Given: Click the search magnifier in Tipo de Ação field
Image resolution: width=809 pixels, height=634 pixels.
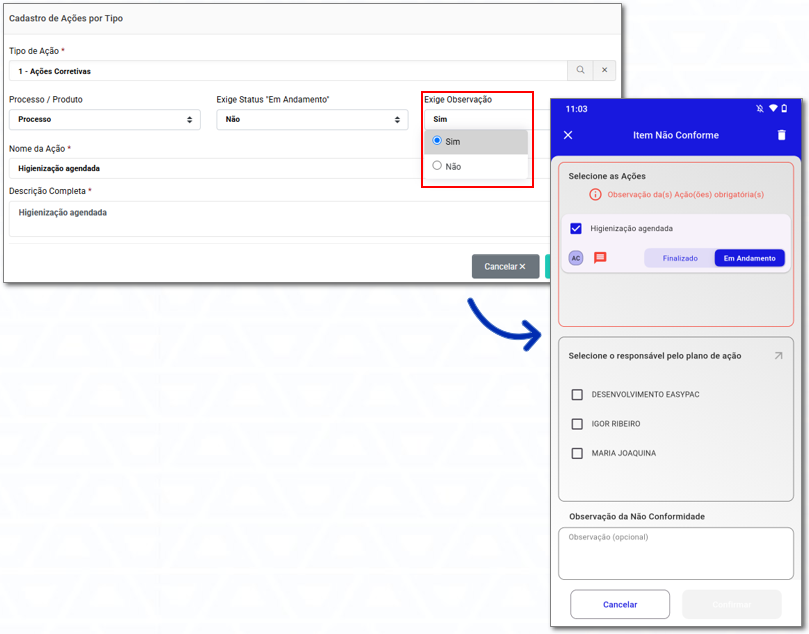Looking at the screenshot, I should point(580,70).
